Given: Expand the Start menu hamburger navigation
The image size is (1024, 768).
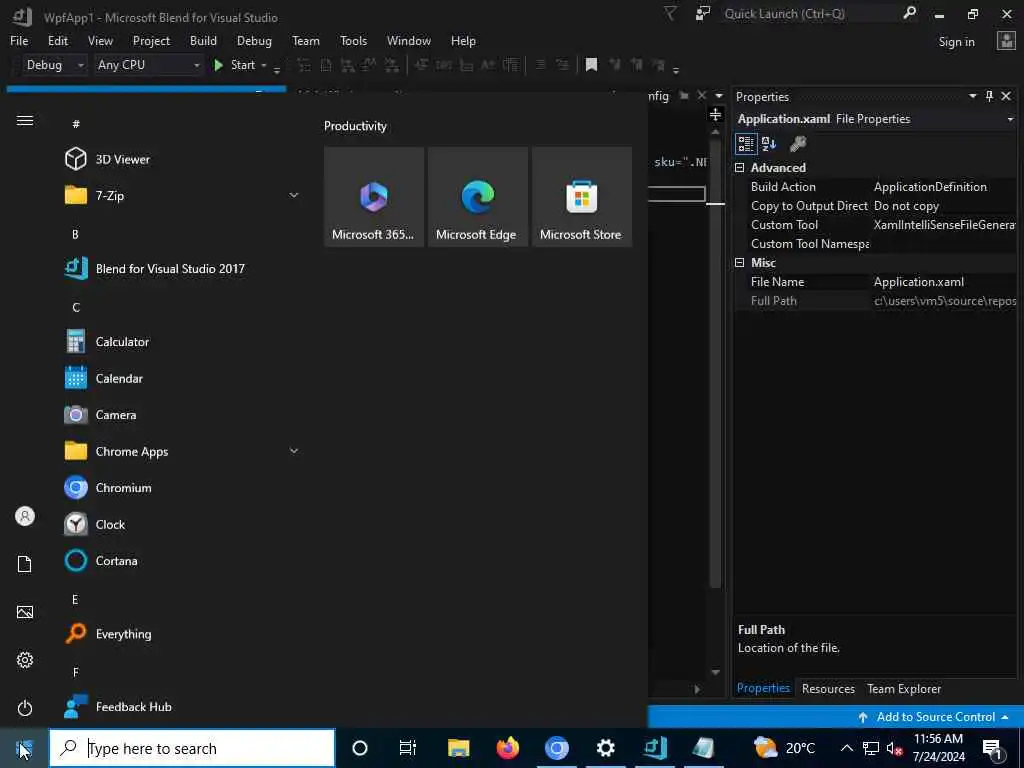Looking at the screenshot, I should (25, 121).
